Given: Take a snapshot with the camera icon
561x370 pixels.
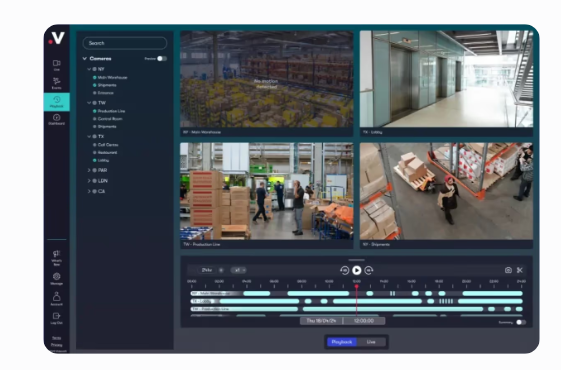Looking at the screenshot, I should (508, 270).
